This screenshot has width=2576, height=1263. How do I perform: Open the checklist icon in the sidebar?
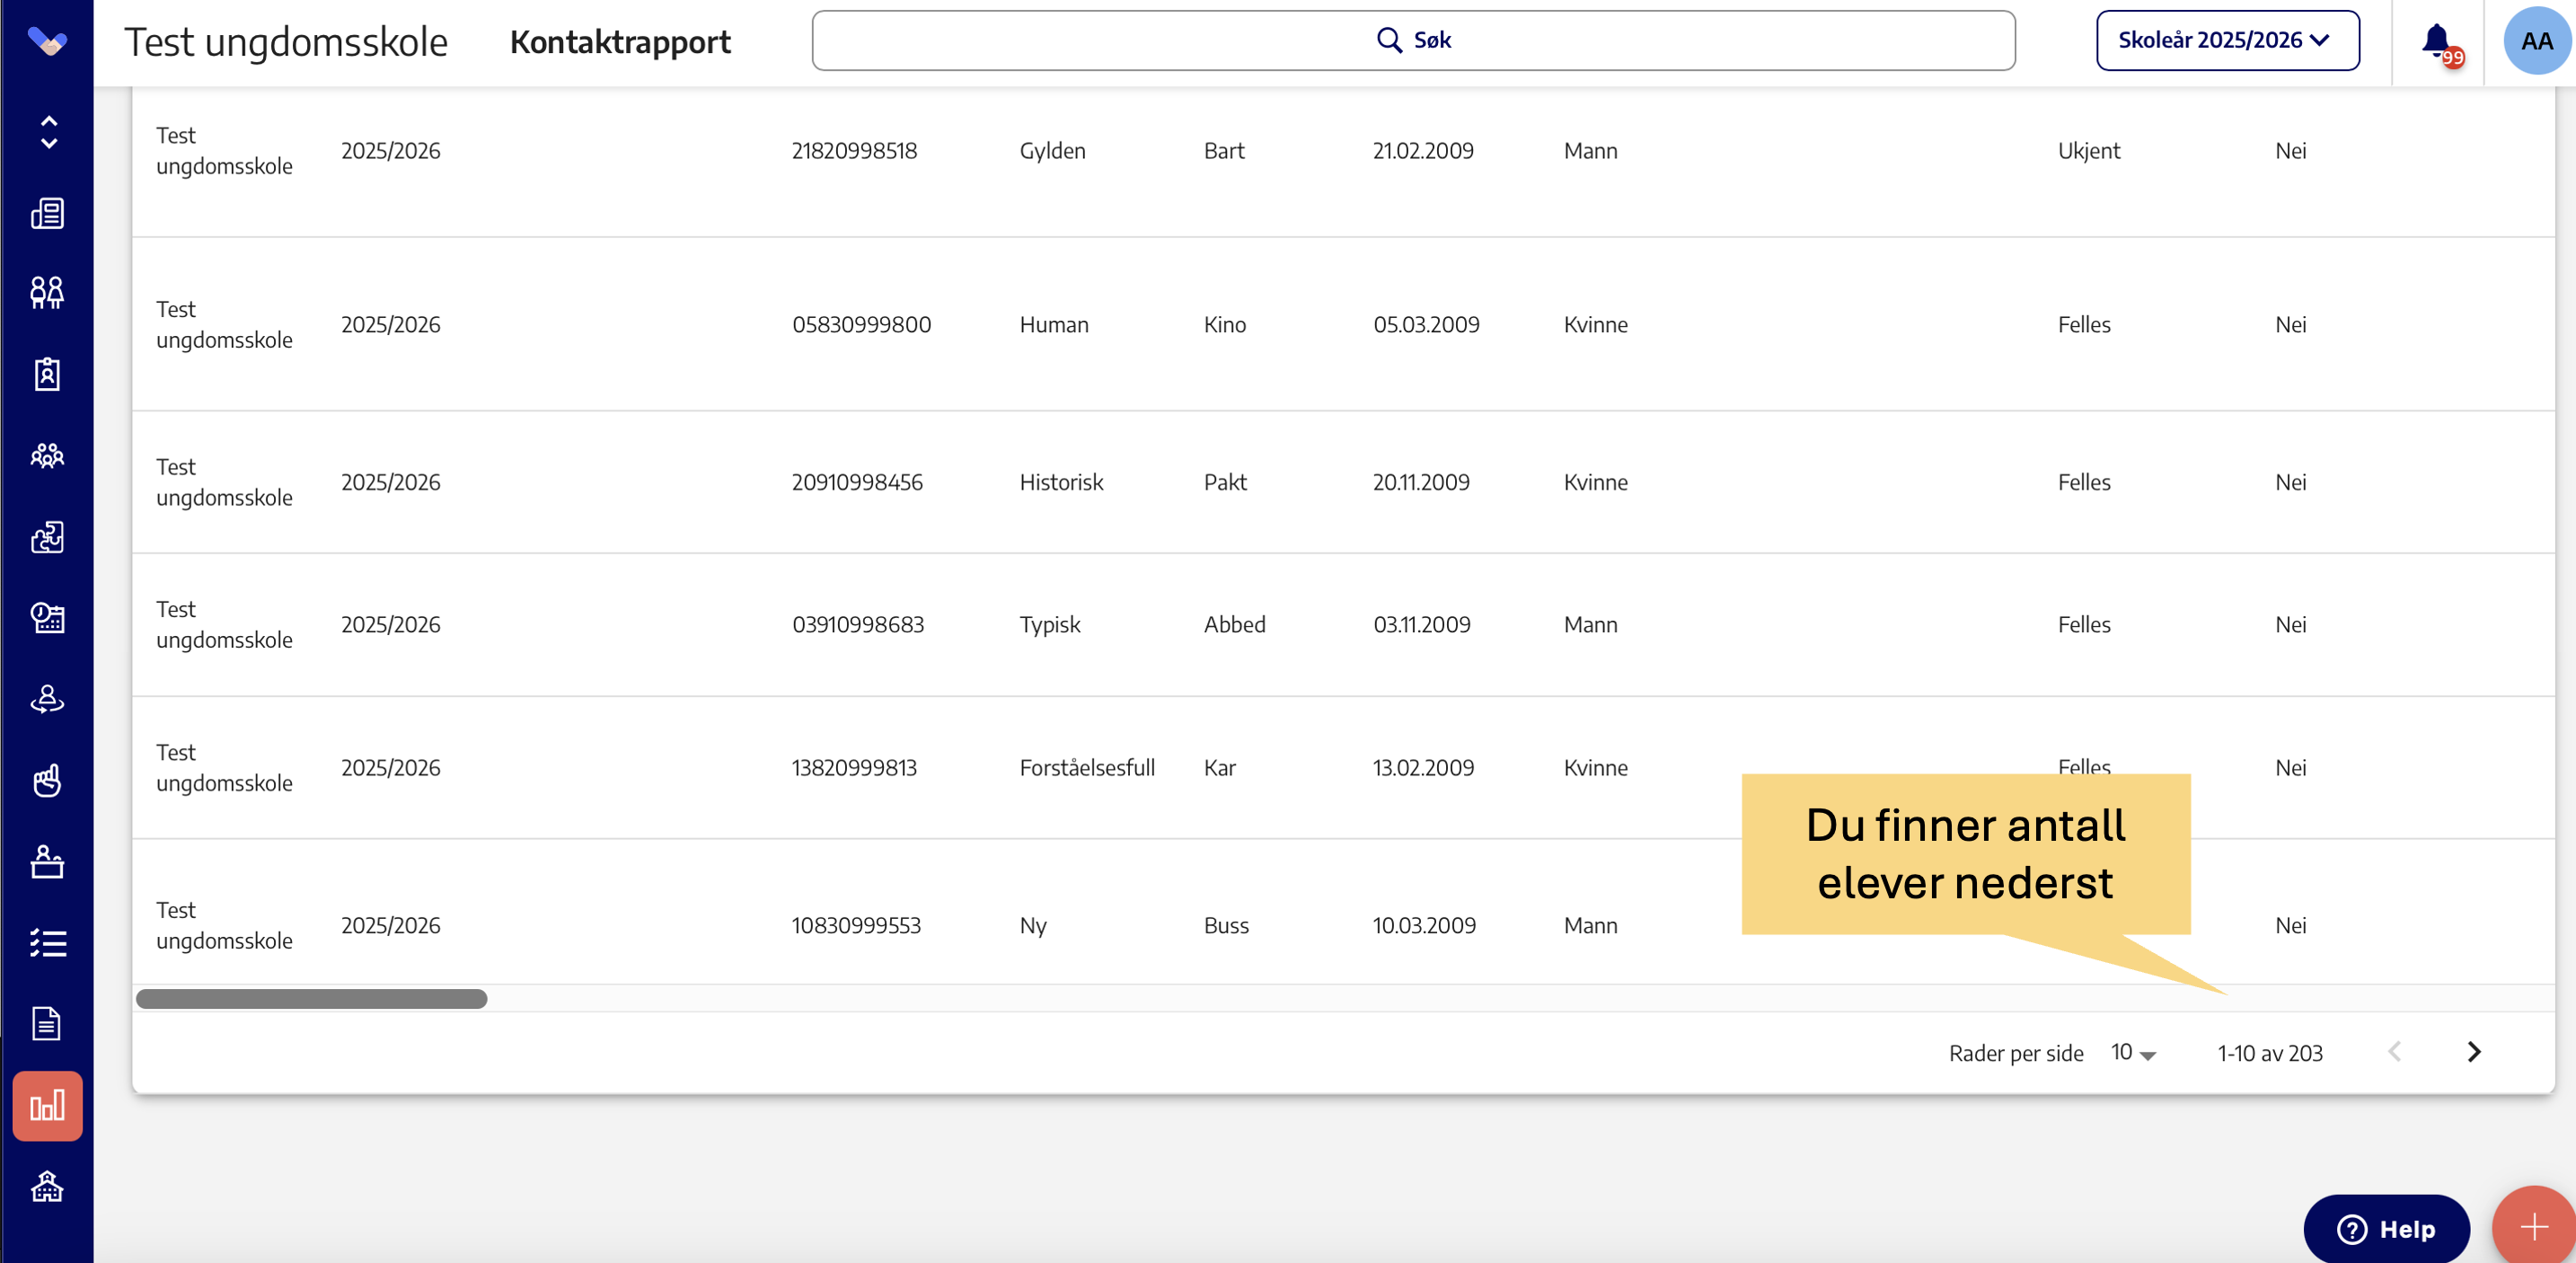tap(47, 943)
